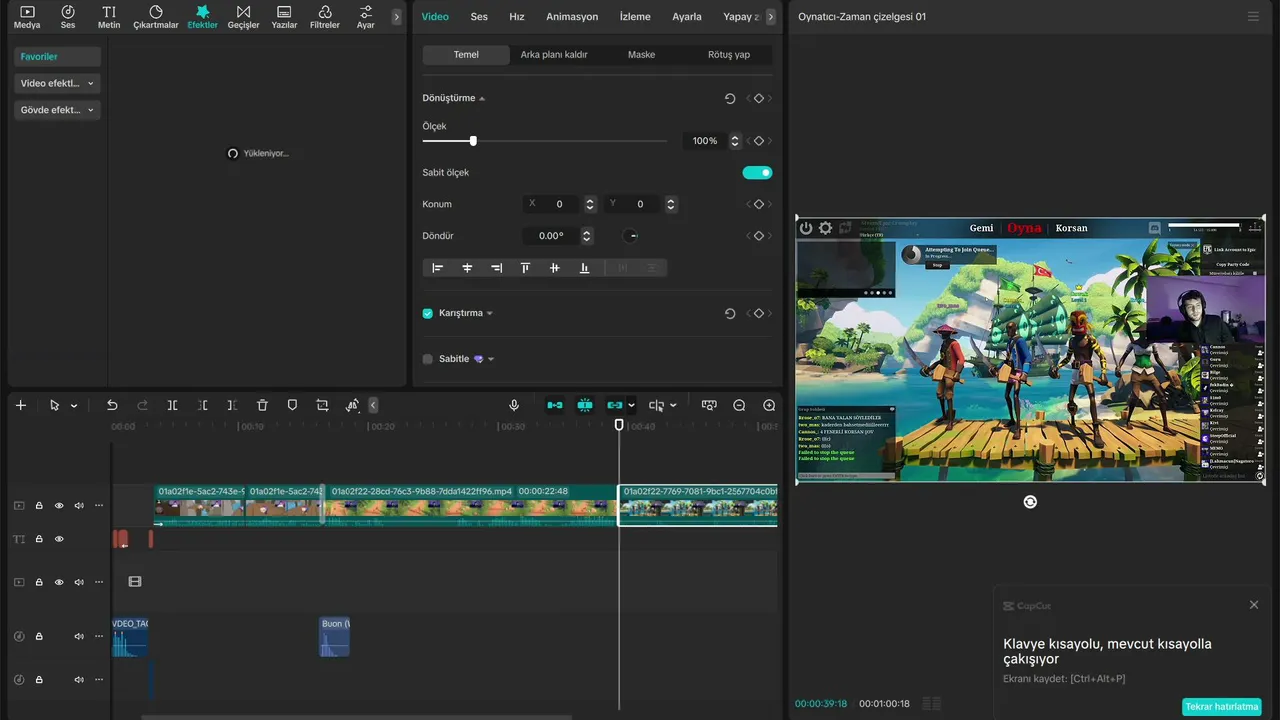Align the clip to the bottom edge
The height and width of the screenshot is (720, 1280).
[x=584, y=268]
